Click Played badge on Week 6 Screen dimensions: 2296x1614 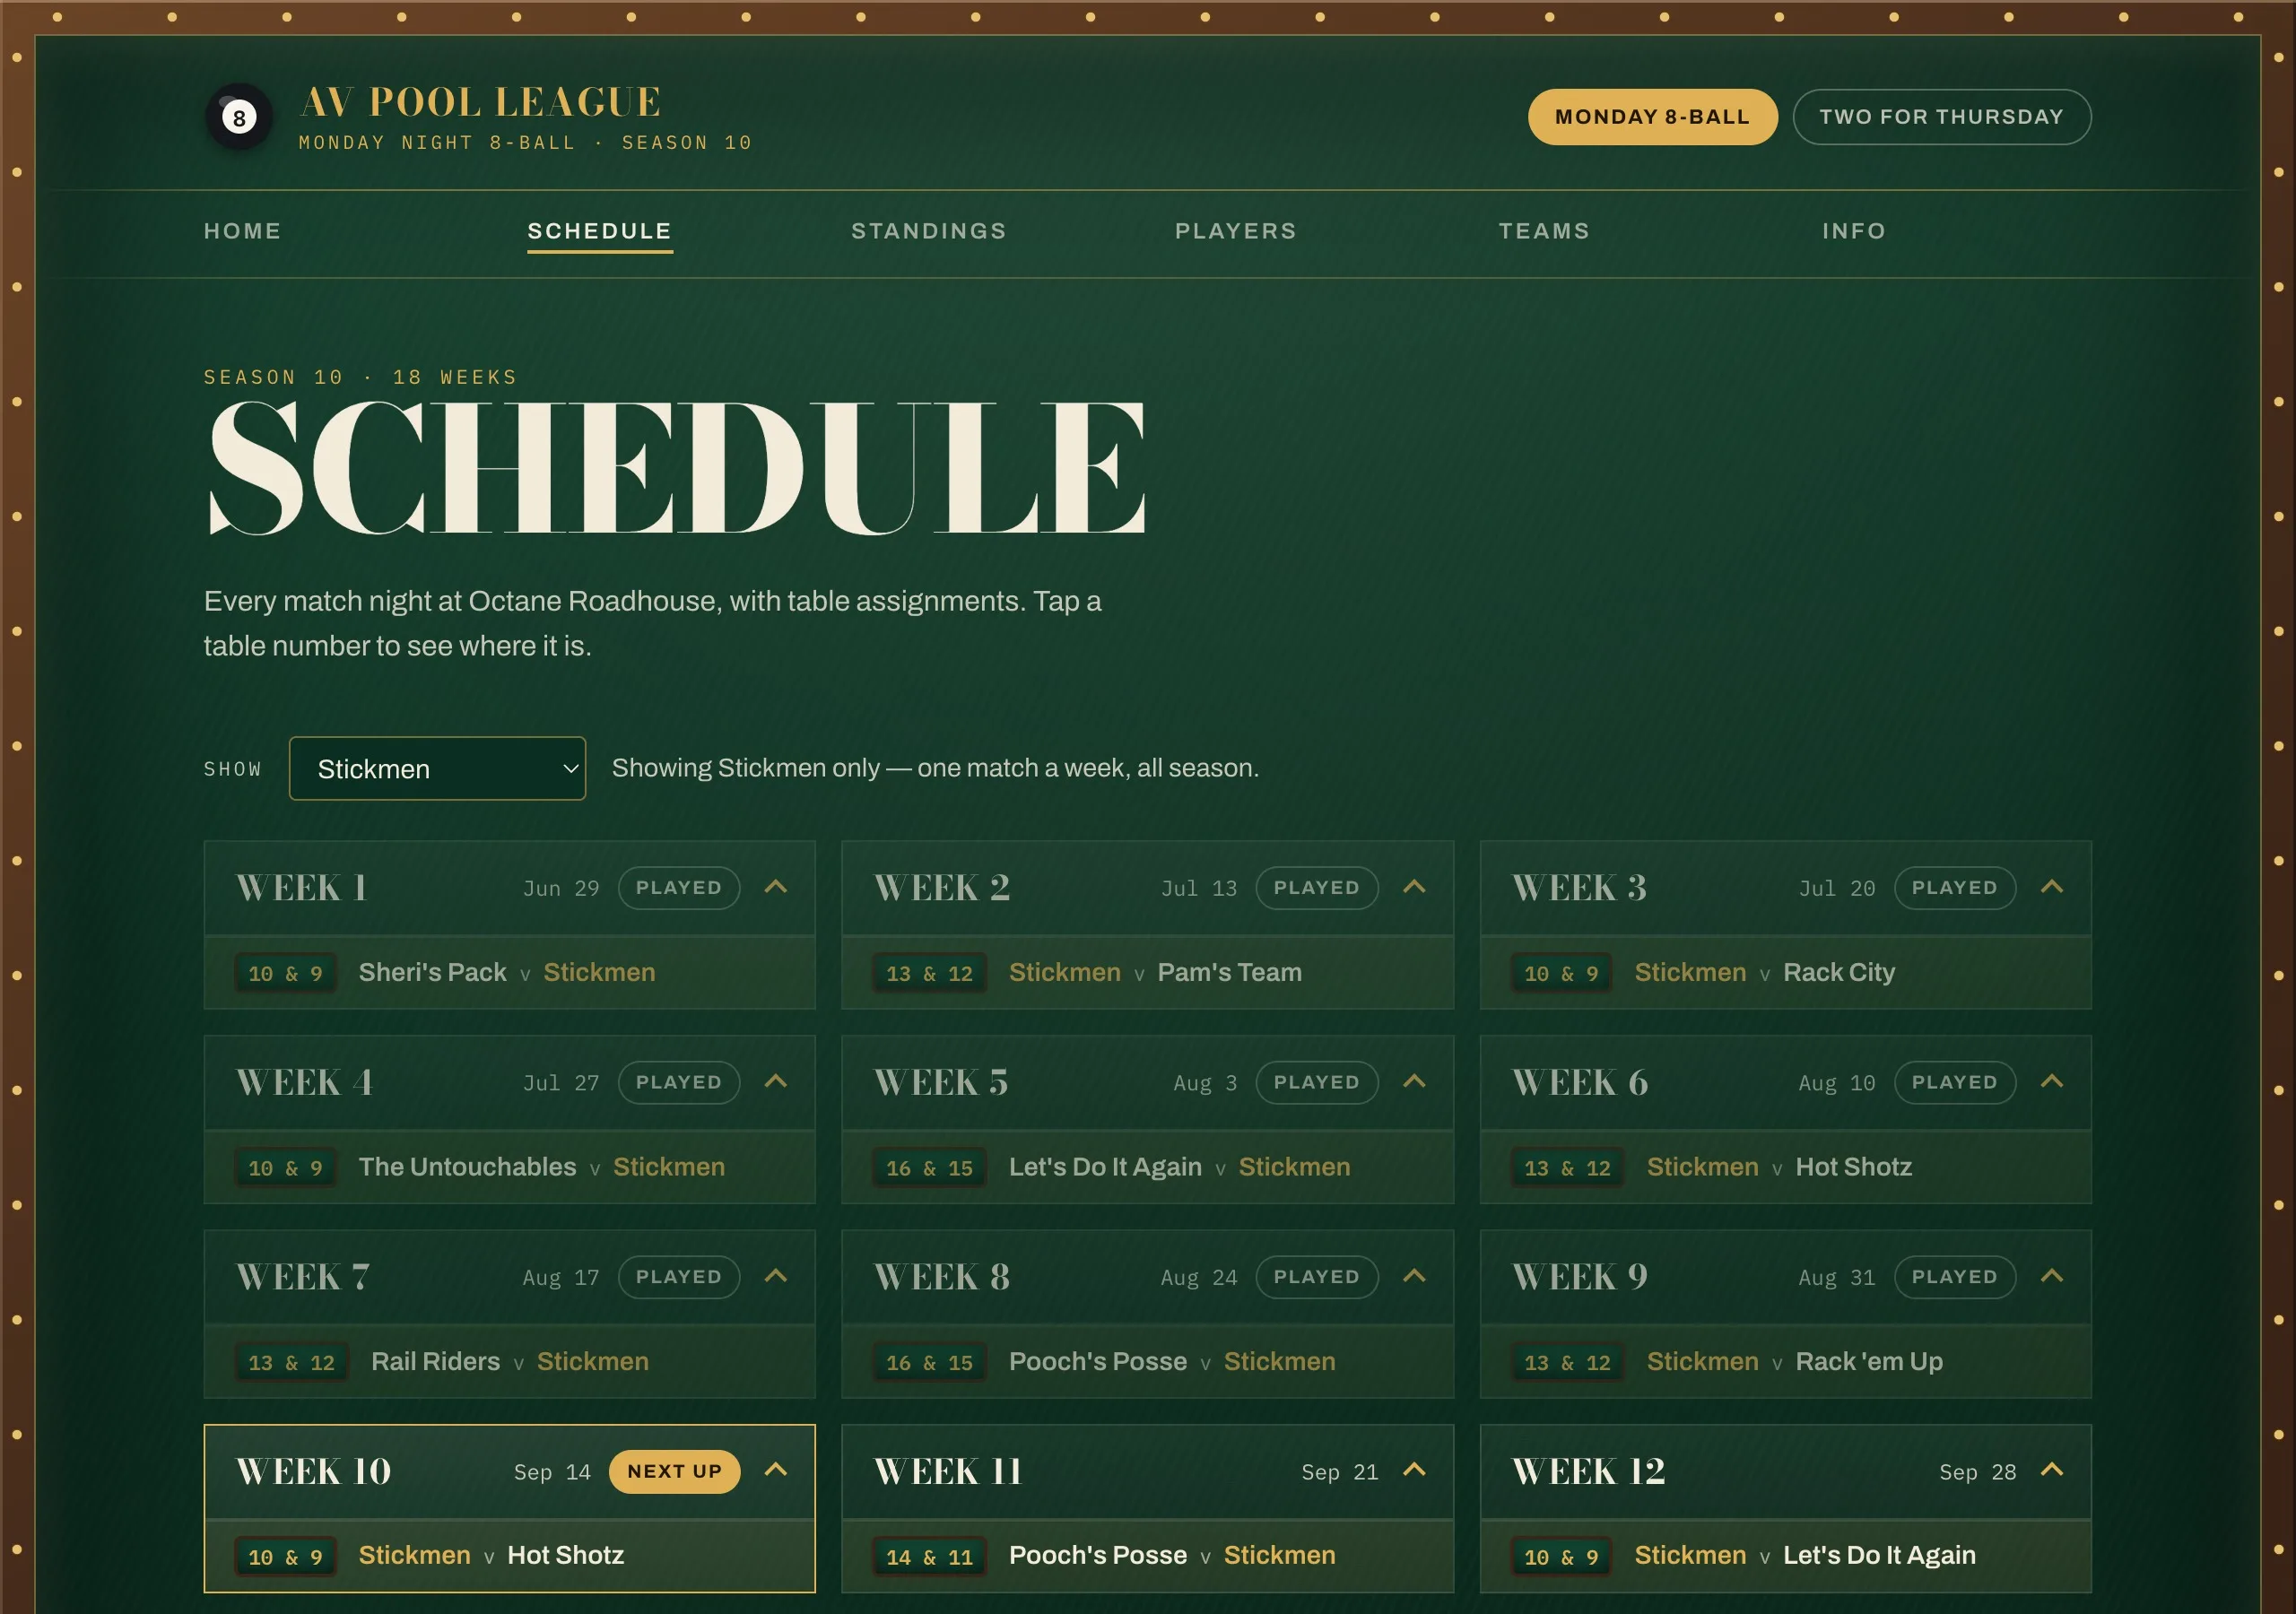(1954, 1082)
